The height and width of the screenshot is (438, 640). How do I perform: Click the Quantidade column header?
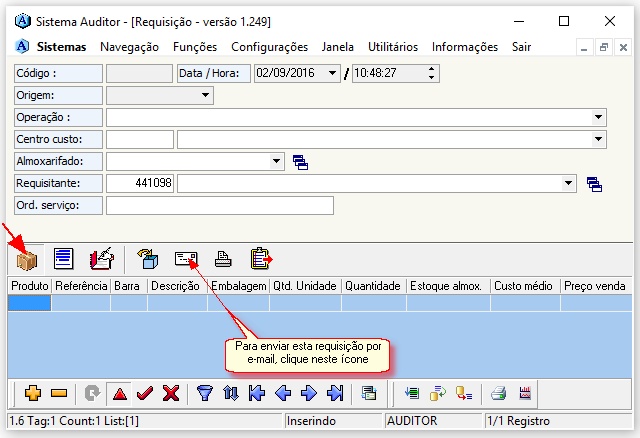tap(372, 286)
